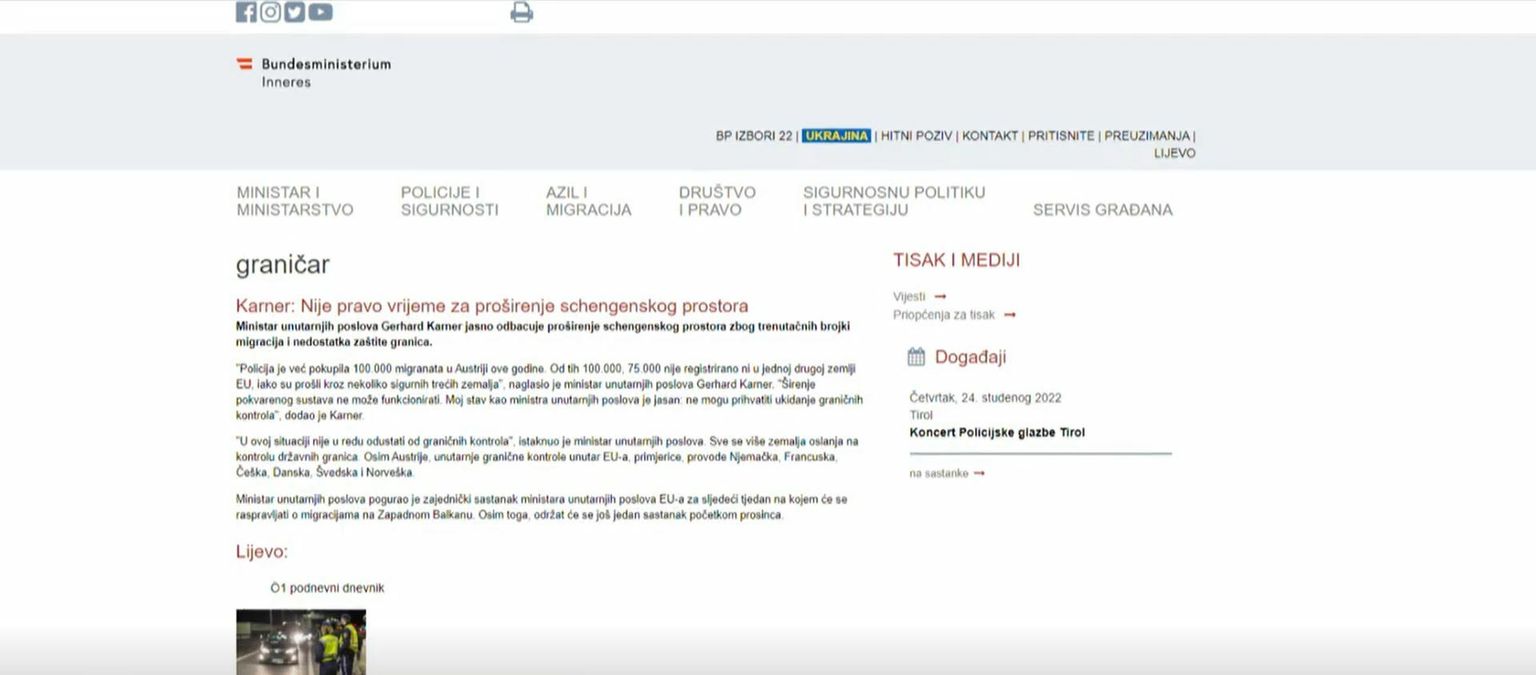Expand the AZIL I MIGRACIJA menu
This screenshot has height=675, width=1536.
coord(588,201)
